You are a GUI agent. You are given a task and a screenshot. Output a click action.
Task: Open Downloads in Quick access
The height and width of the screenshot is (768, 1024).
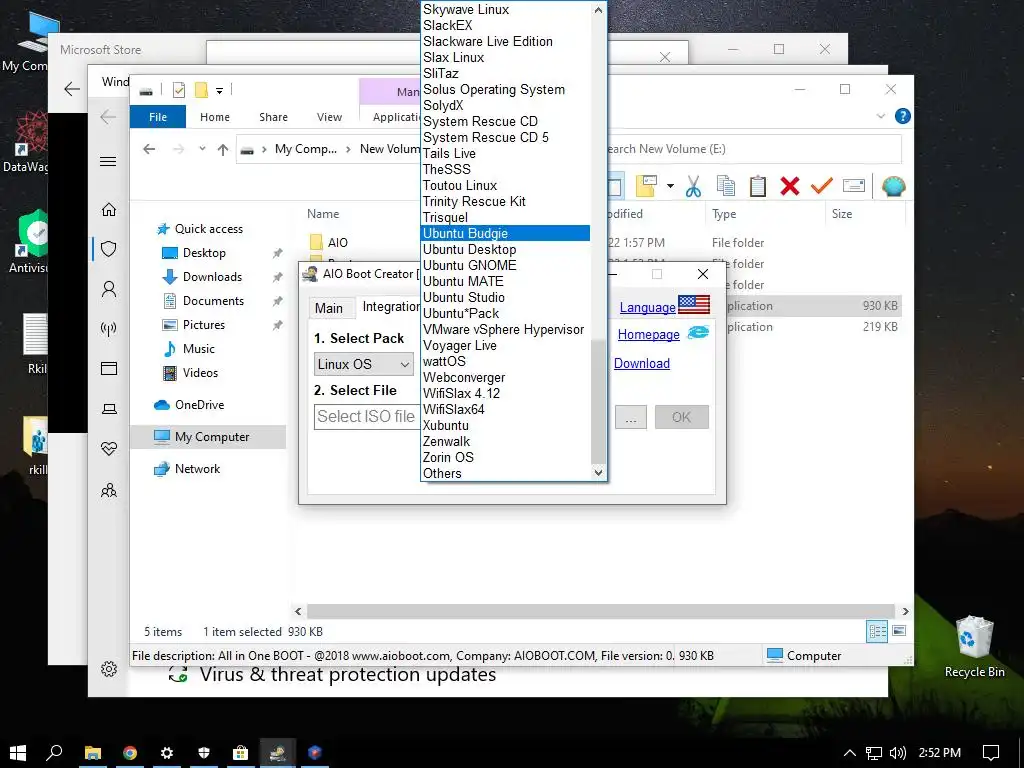212,277
